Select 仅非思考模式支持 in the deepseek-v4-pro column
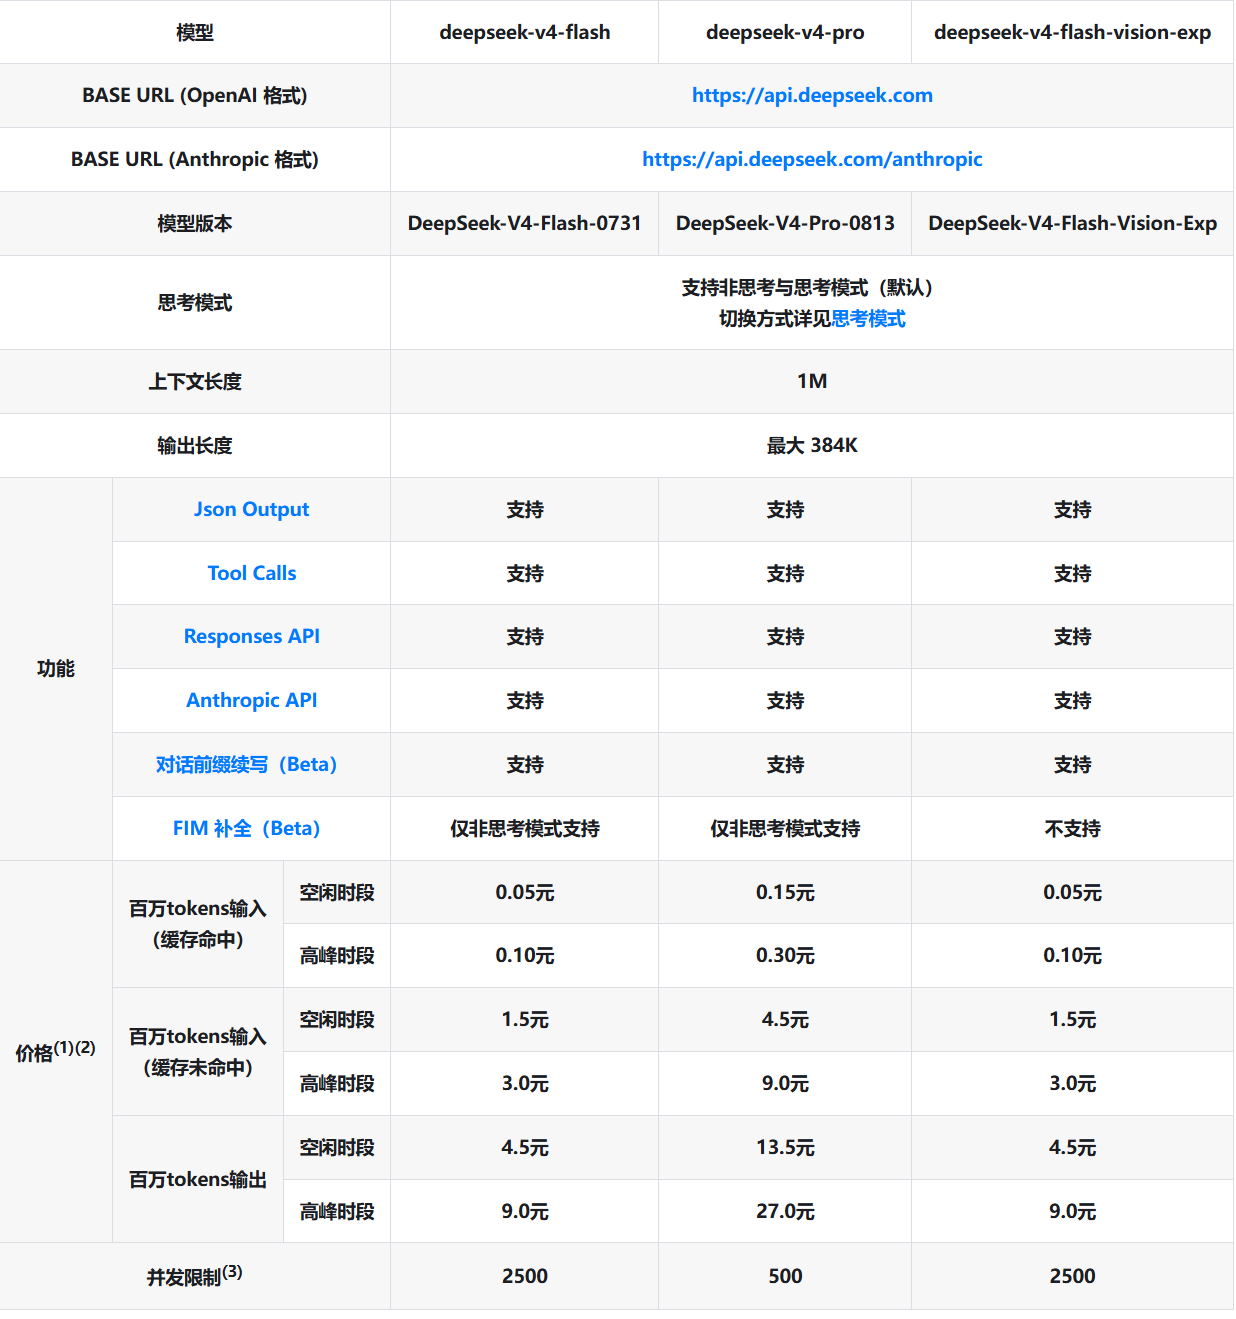 pos(785,829)
